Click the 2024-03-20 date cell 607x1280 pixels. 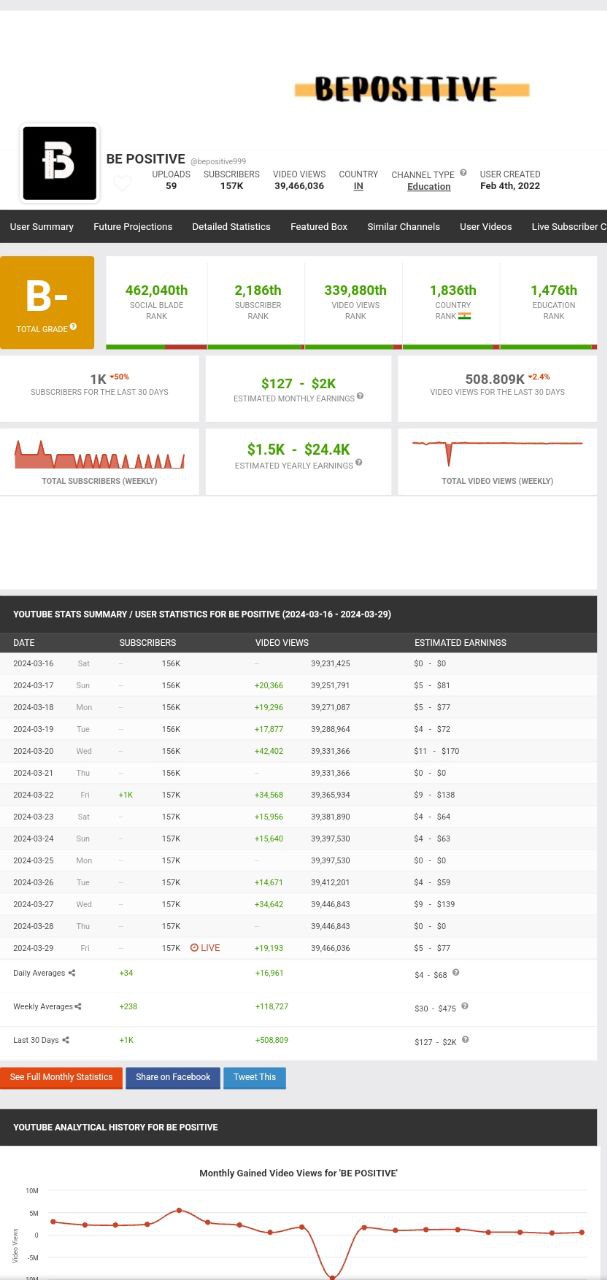[33, 751]
